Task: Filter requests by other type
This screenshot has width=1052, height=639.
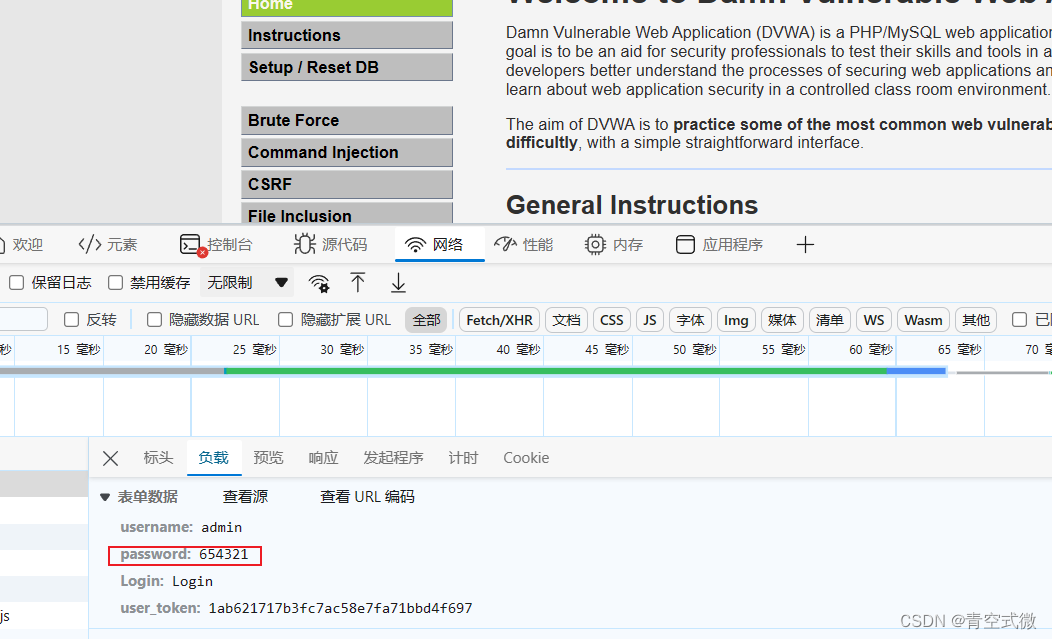Action: (x=976, y=320)
